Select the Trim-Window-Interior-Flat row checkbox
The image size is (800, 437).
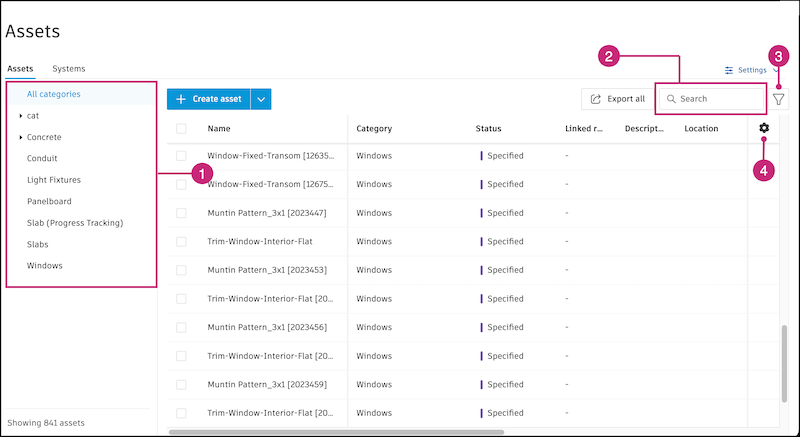tap(181, 241)
